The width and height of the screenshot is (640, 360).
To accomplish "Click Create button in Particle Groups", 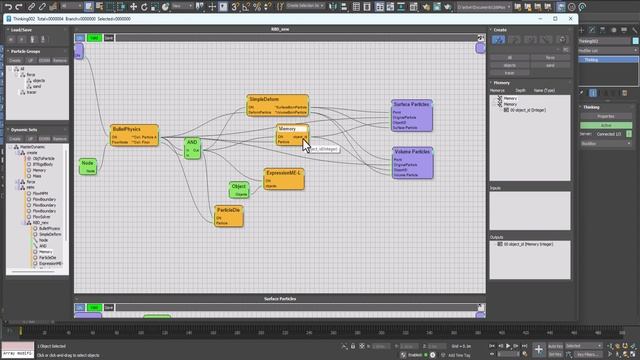I will click(x=15, y=60).
